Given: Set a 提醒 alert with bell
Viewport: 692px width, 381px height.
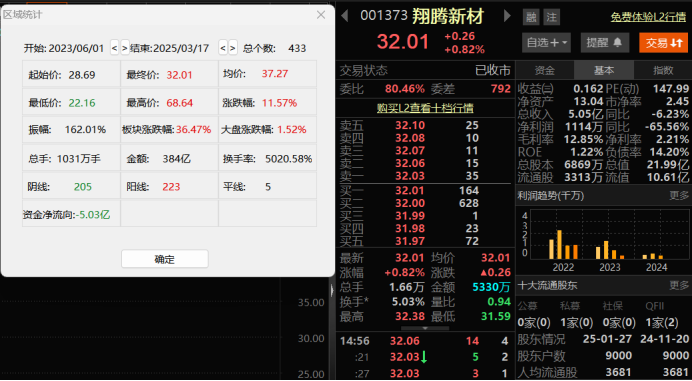Looking at the screenshot, I should [605, 43].
